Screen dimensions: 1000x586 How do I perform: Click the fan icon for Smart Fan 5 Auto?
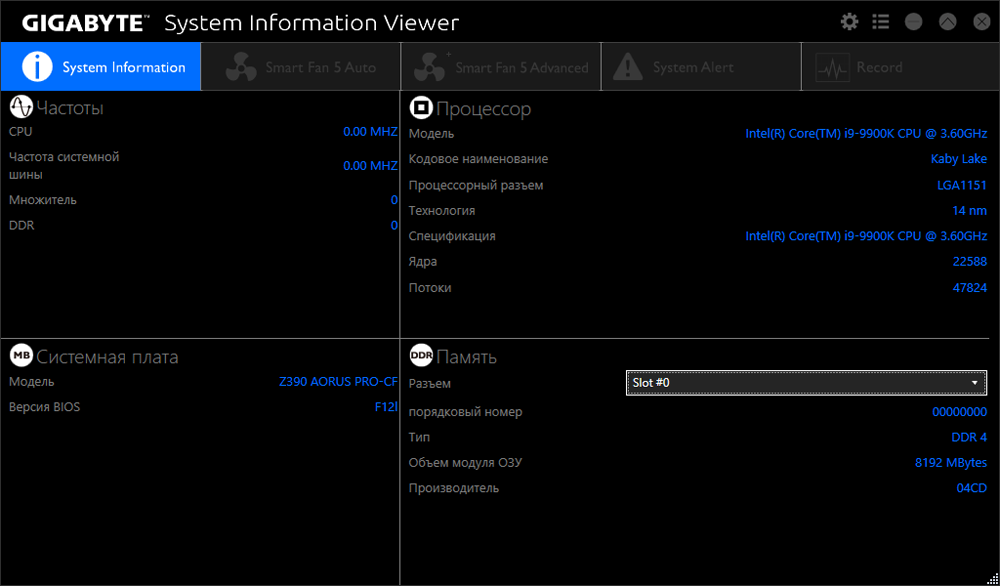point(241,67)
